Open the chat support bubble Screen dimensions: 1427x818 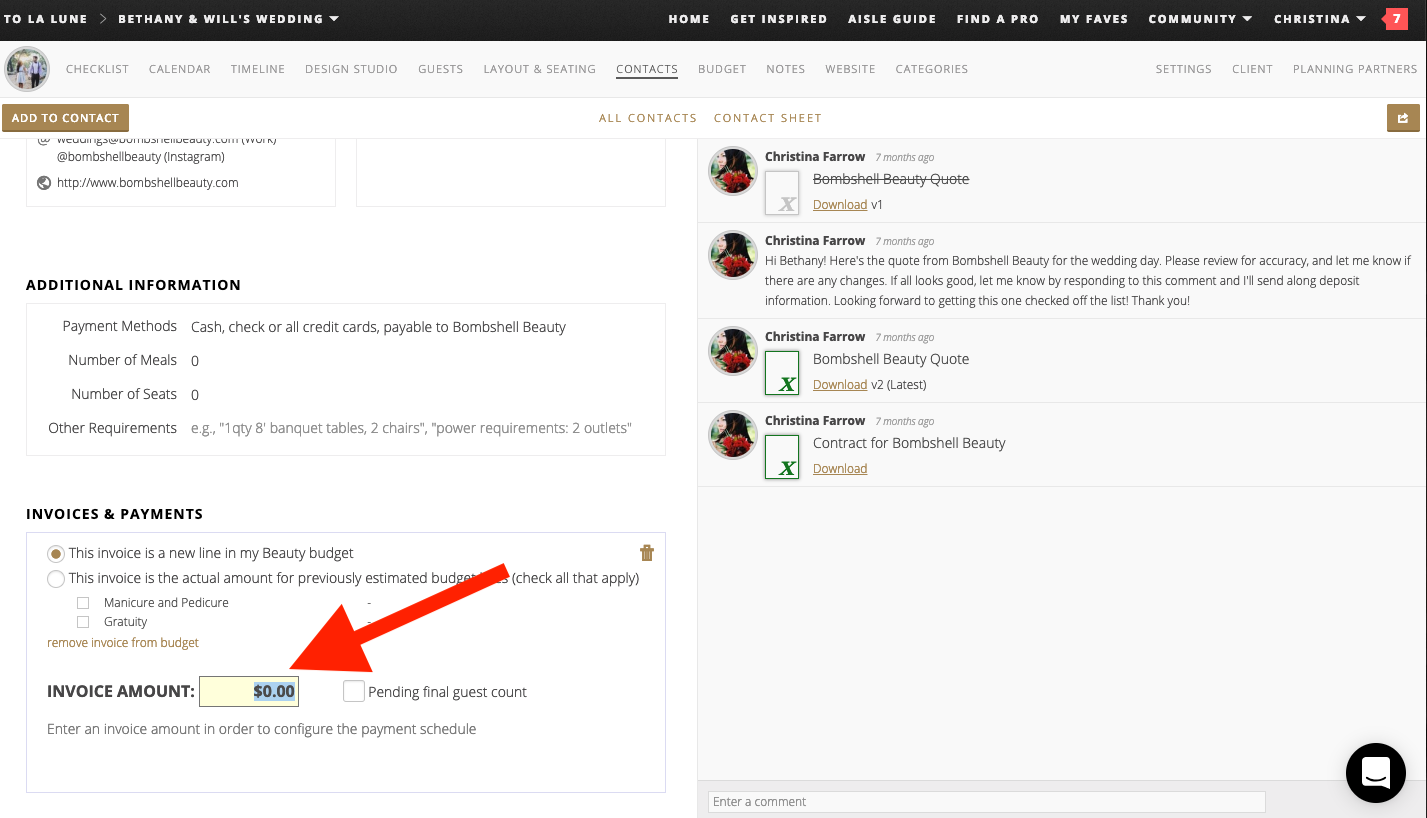pyautogui.click(x=1376, y=772)
